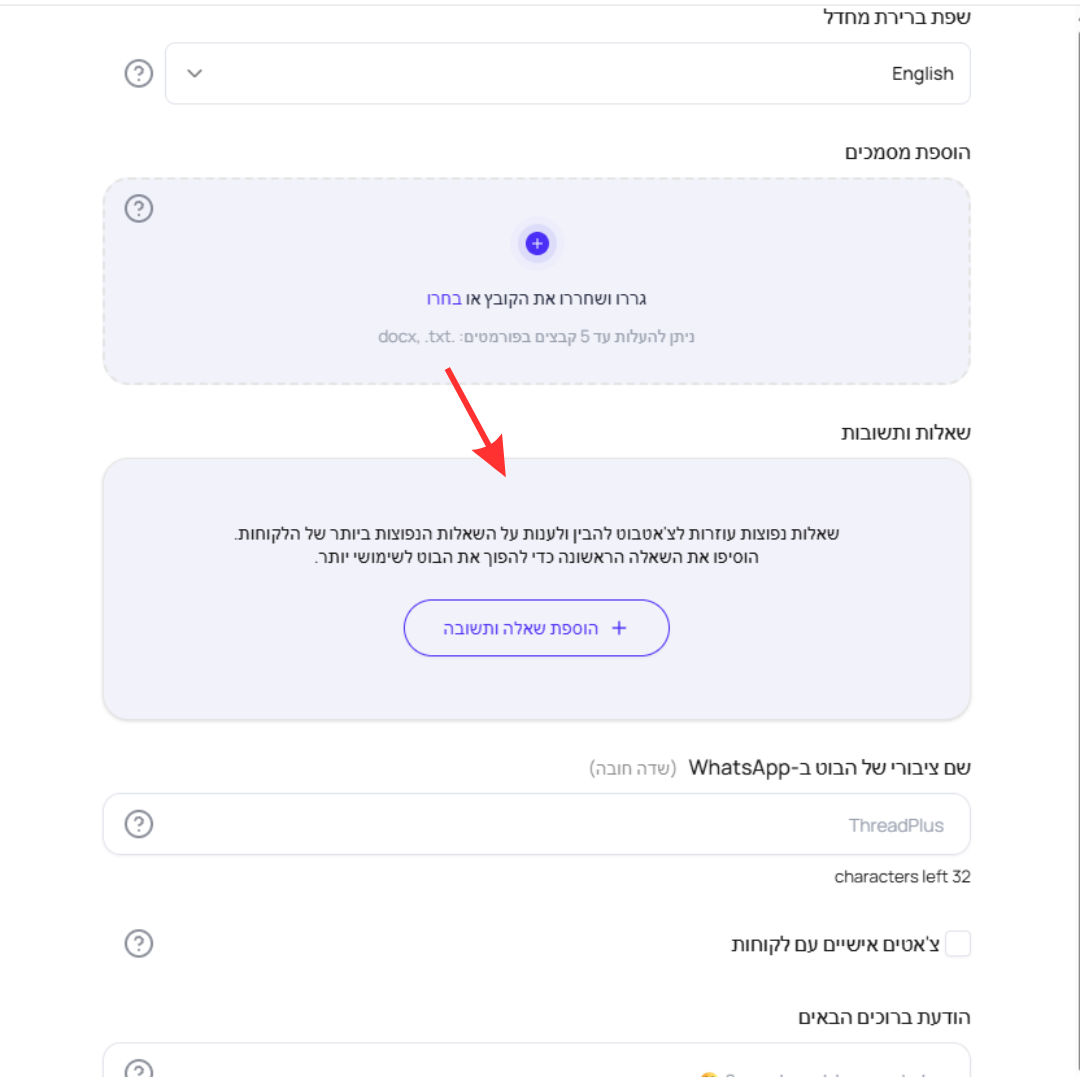This screenshot has width=1080, height=1080.
Task: Click help icon beside the default language dropdown
Action: click(138, 73)
